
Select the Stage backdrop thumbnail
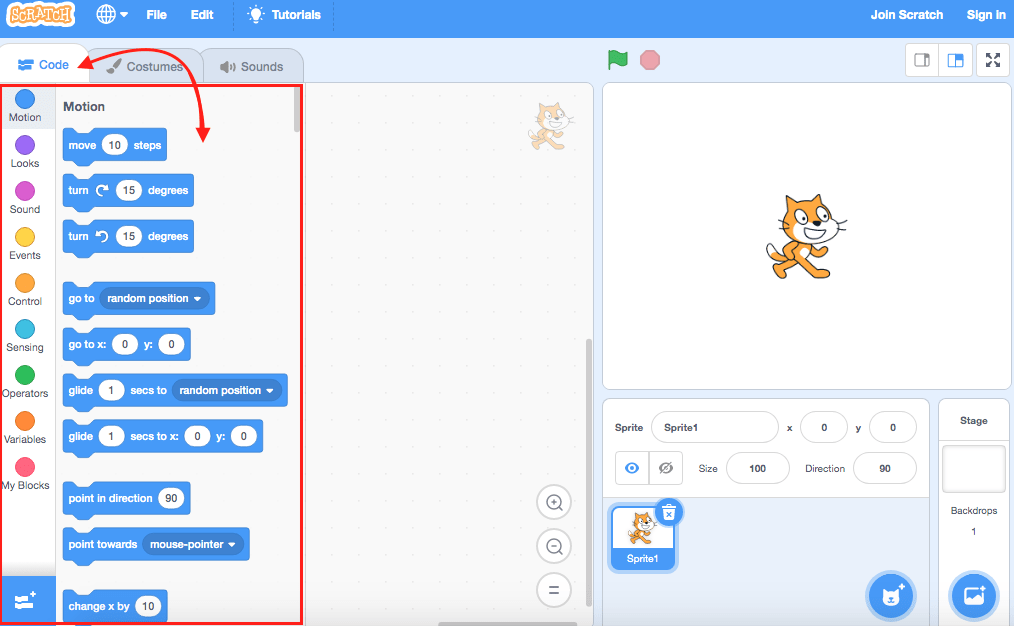click(x=974, y=469)
